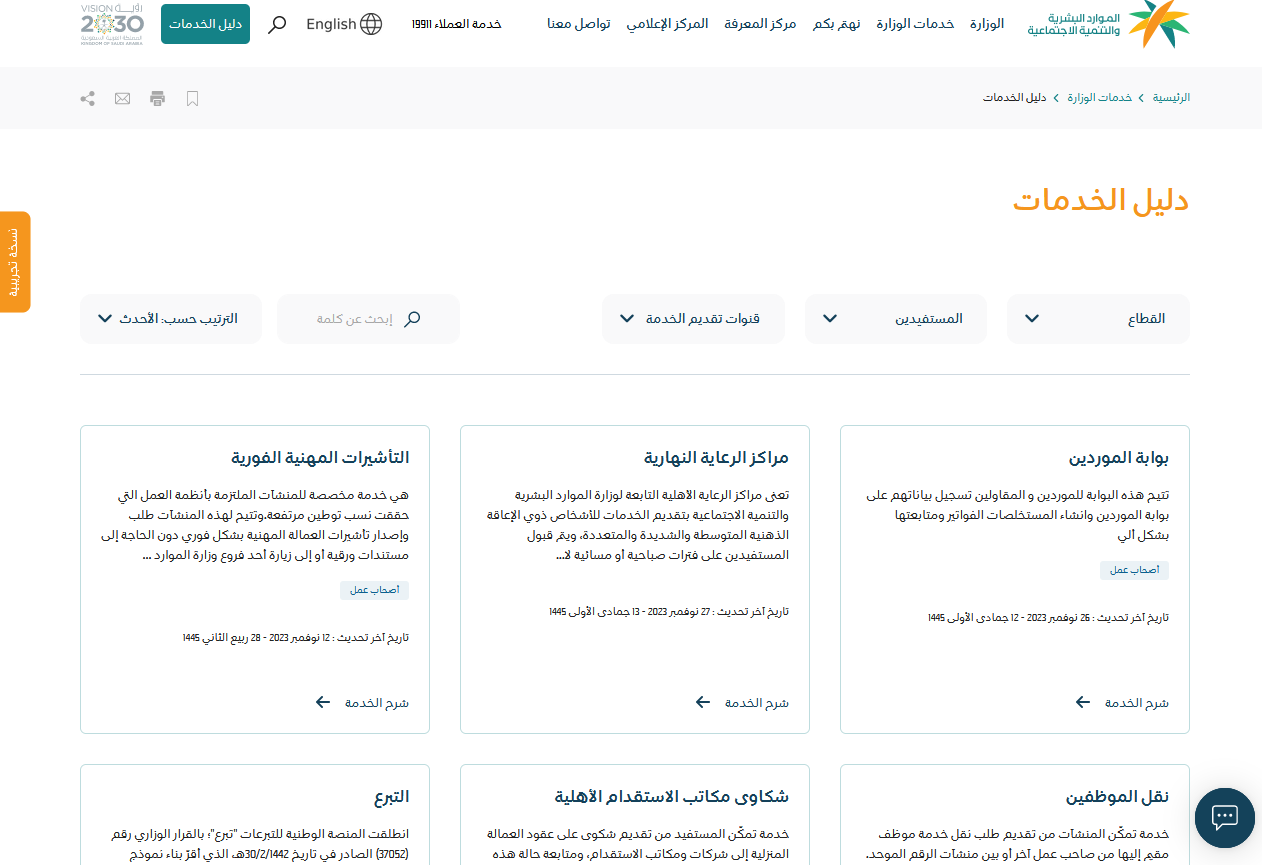Expand the المستفيدين beneficiaries dropdown
Screen dimensions: 1262x865
click(x=895, y=319)
